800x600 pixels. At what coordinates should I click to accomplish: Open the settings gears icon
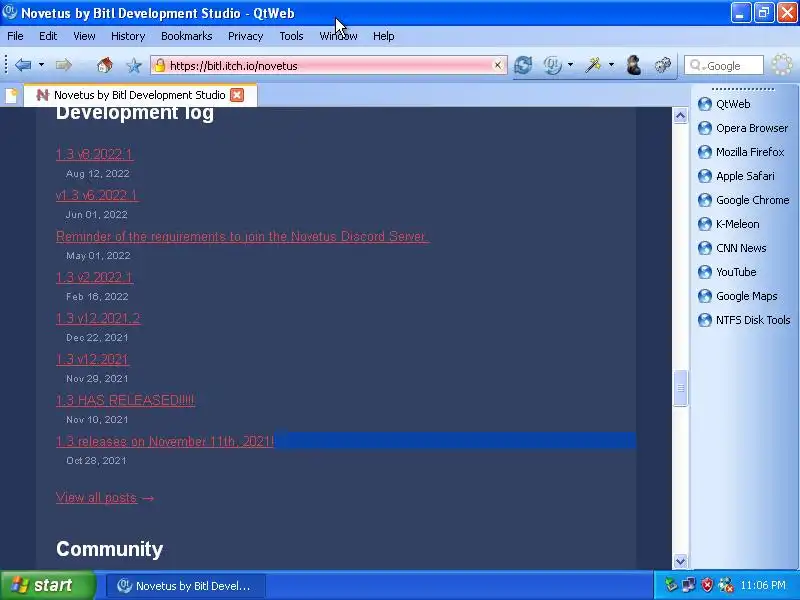pos(663,65)
